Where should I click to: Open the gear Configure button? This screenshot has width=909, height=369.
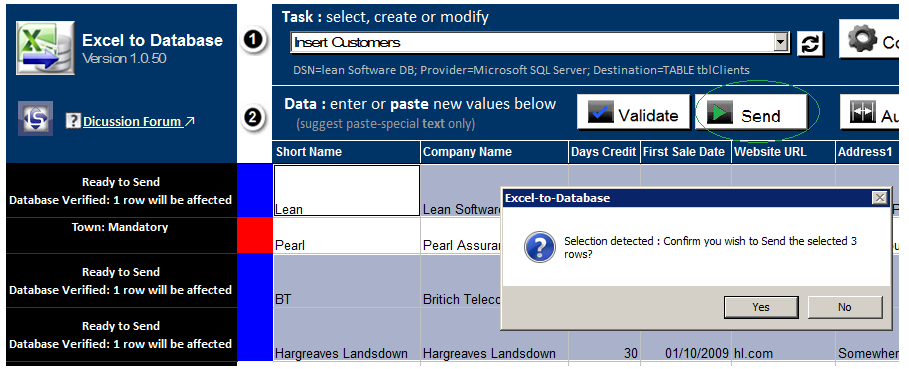pos(868,39)
